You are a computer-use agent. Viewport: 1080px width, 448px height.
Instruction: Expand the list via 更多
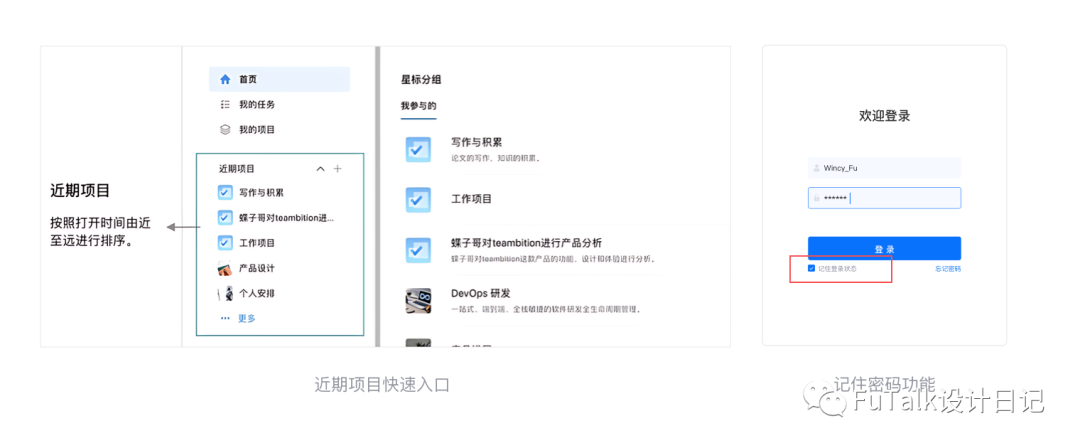click(247, 318)
